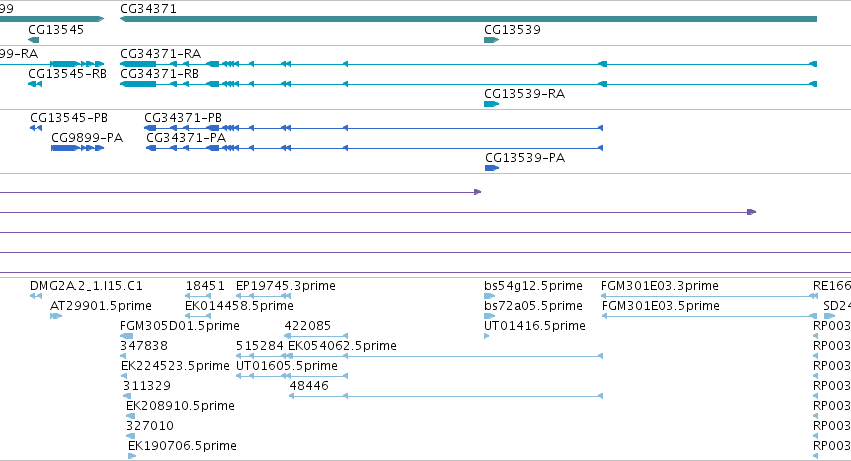
Task: Click the FGM305D01.5prime EST label
Action: point(180,326)
